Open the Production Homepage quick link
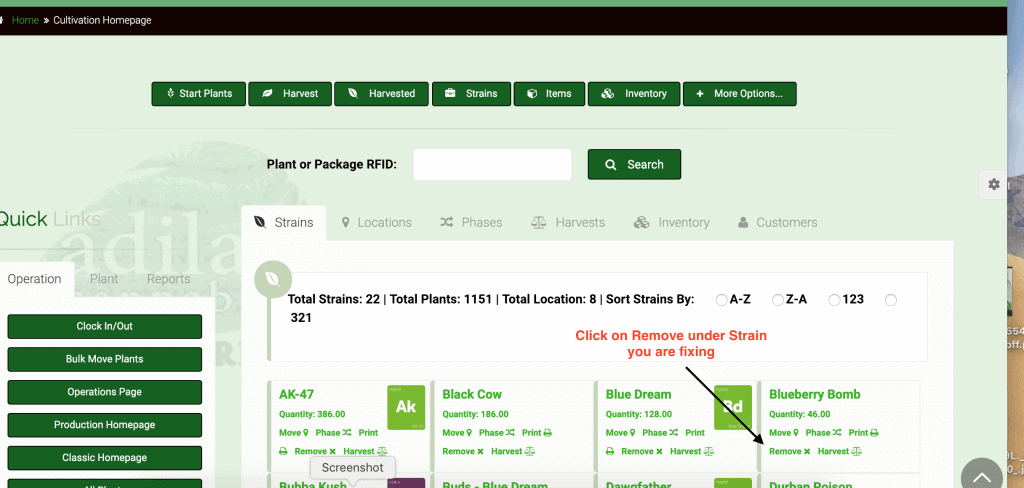 [x=104, y=425]
